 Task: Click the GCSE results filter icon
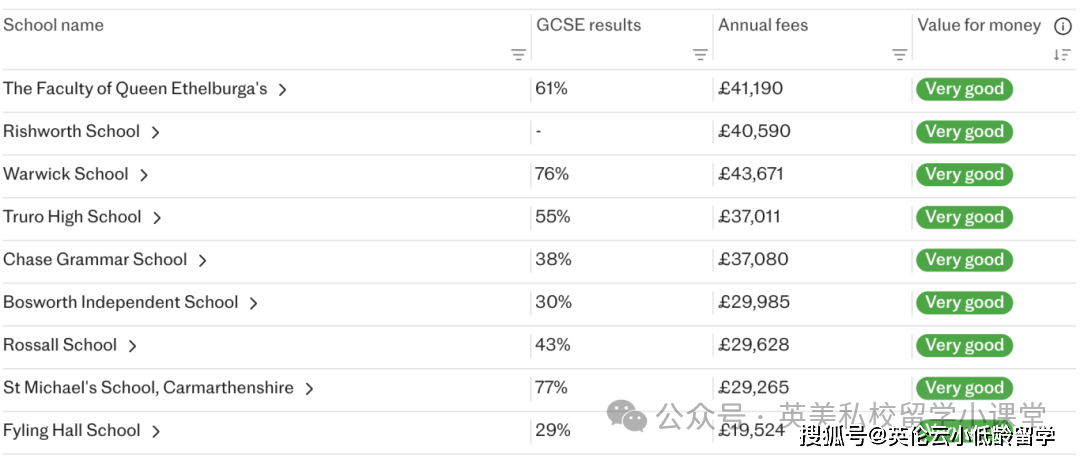pyautogui.click(x=700, y=55)
